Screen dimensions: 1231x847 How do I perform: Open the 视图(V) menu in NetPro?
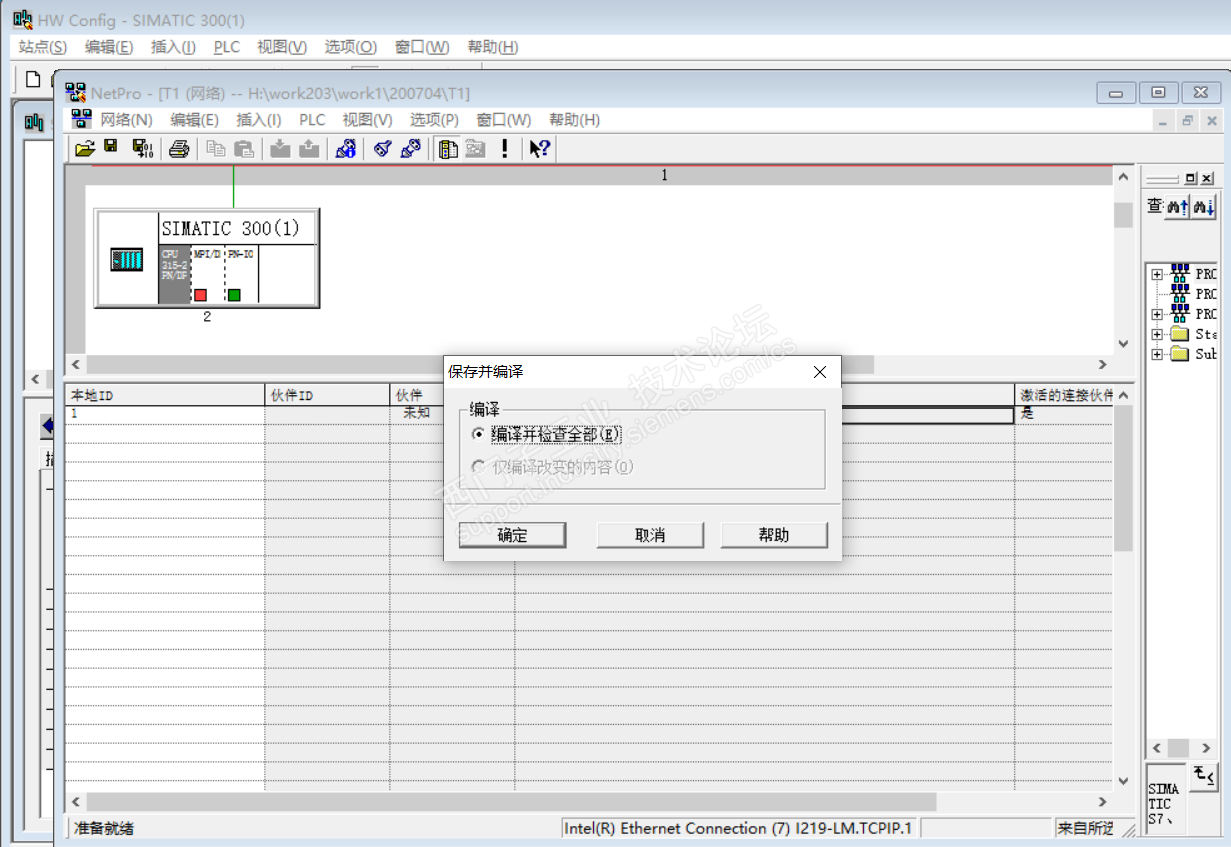[x=367, y=119]
